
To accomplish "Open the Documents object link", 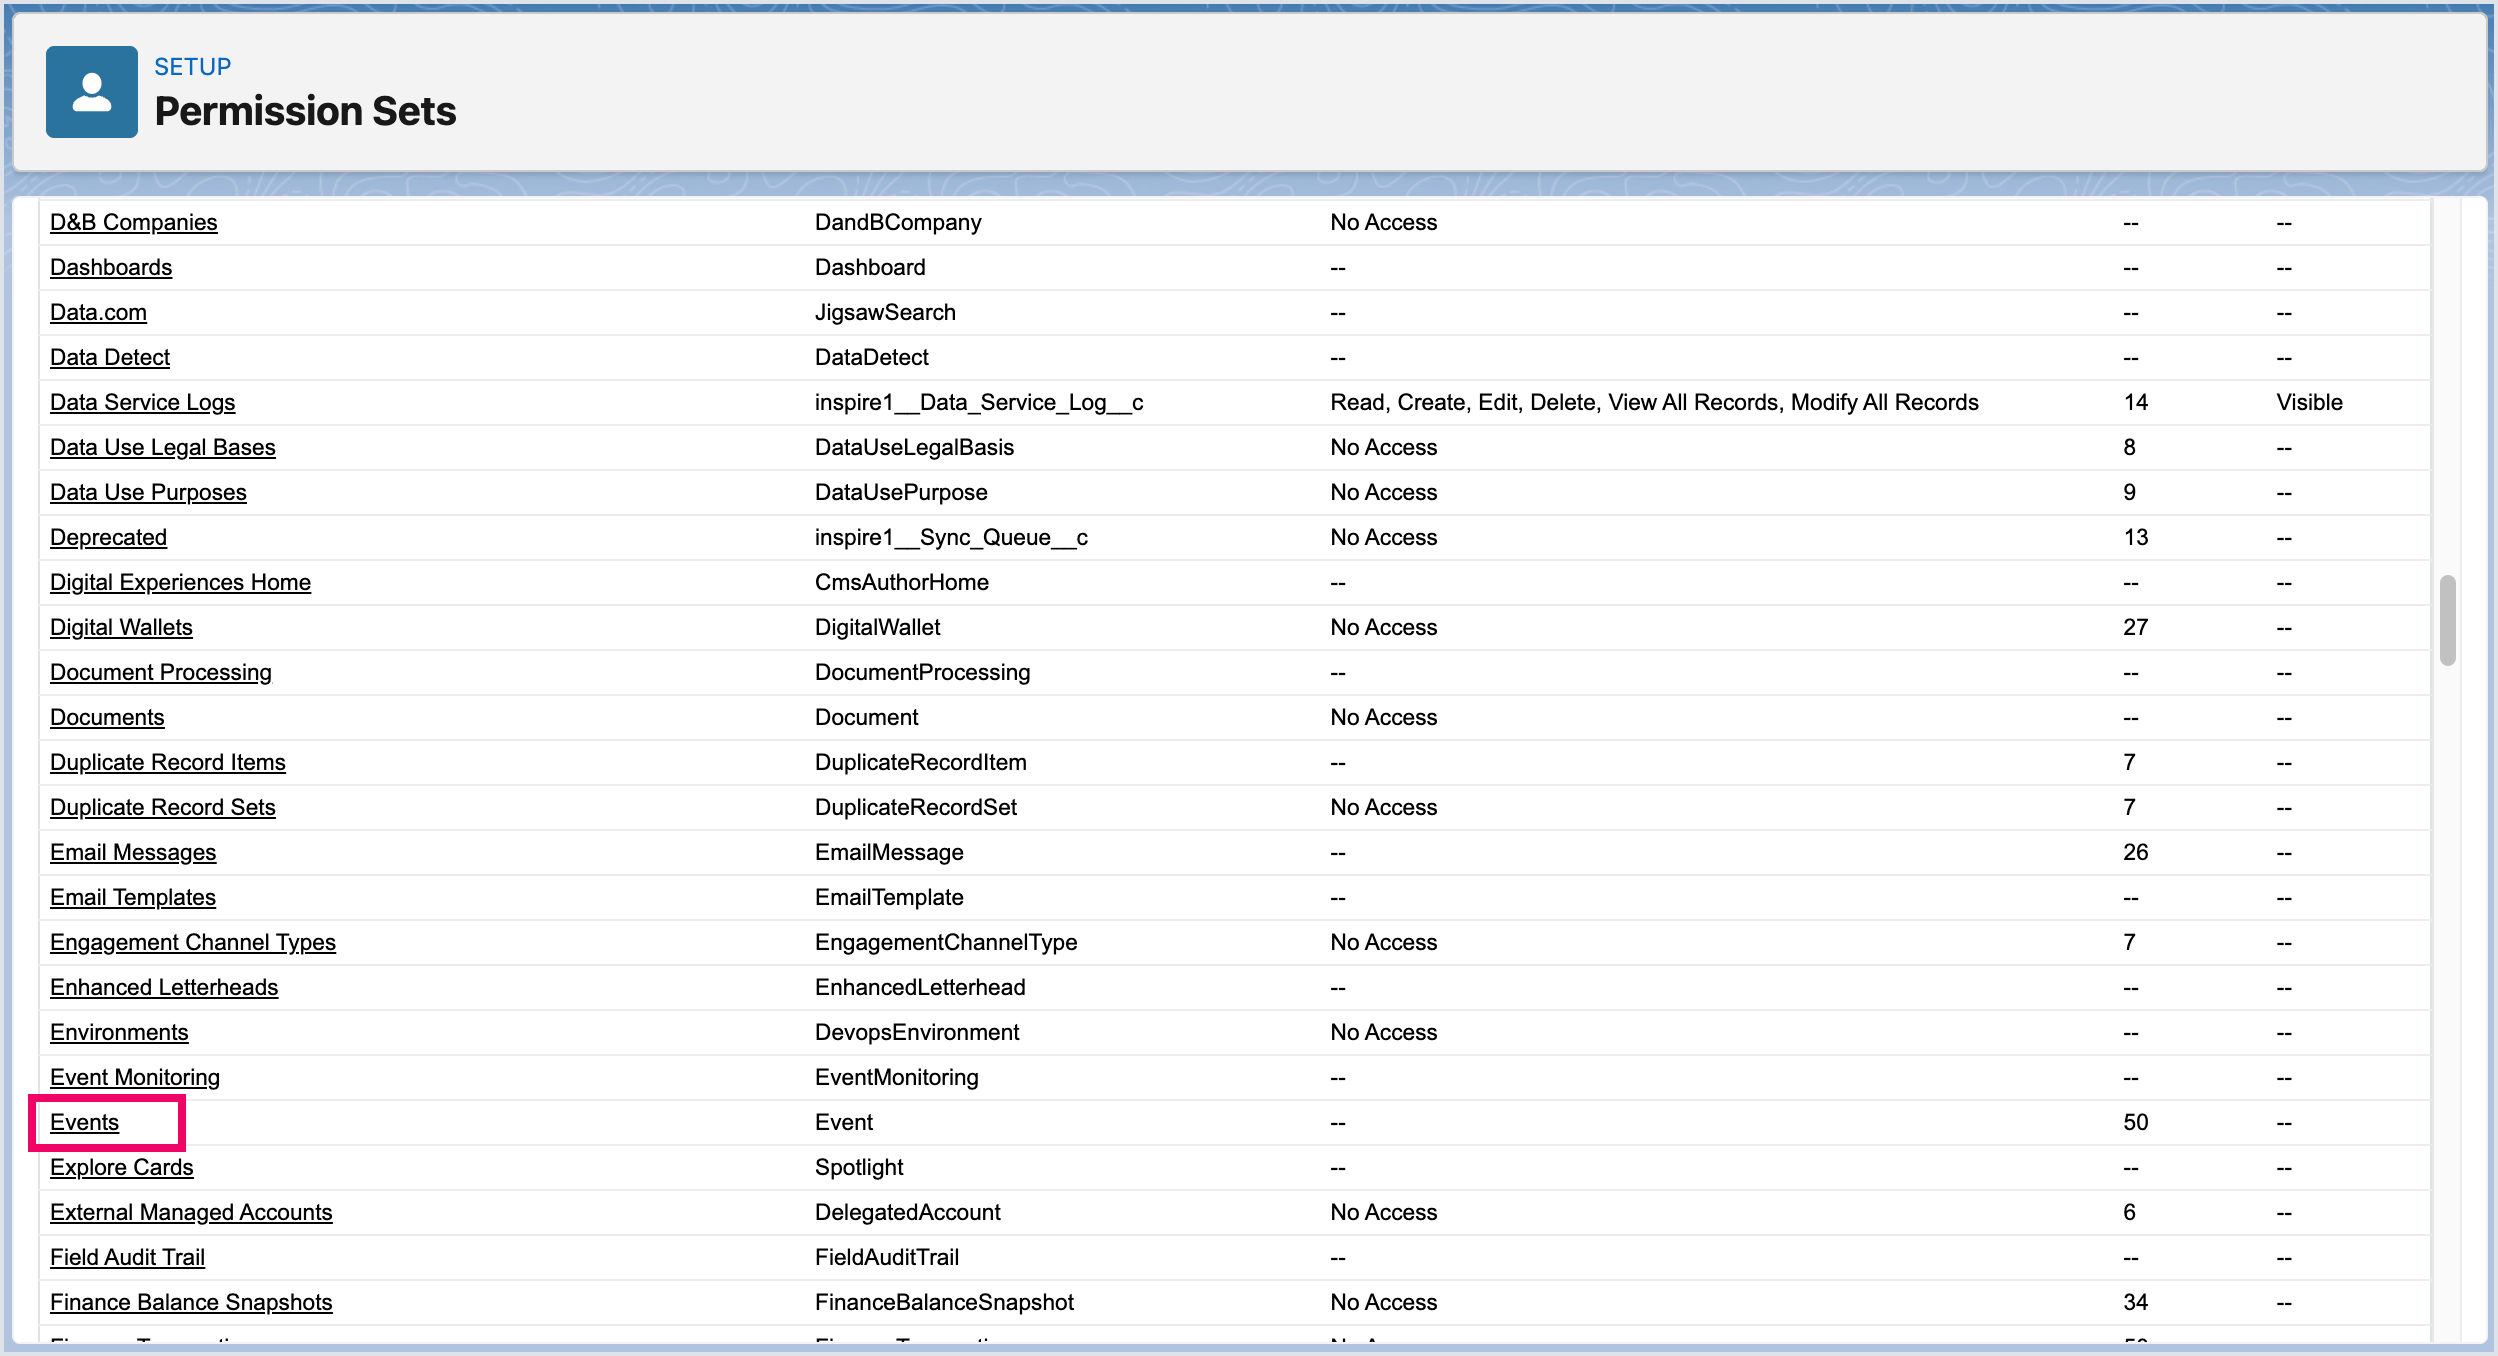I will tap(107, 717).
